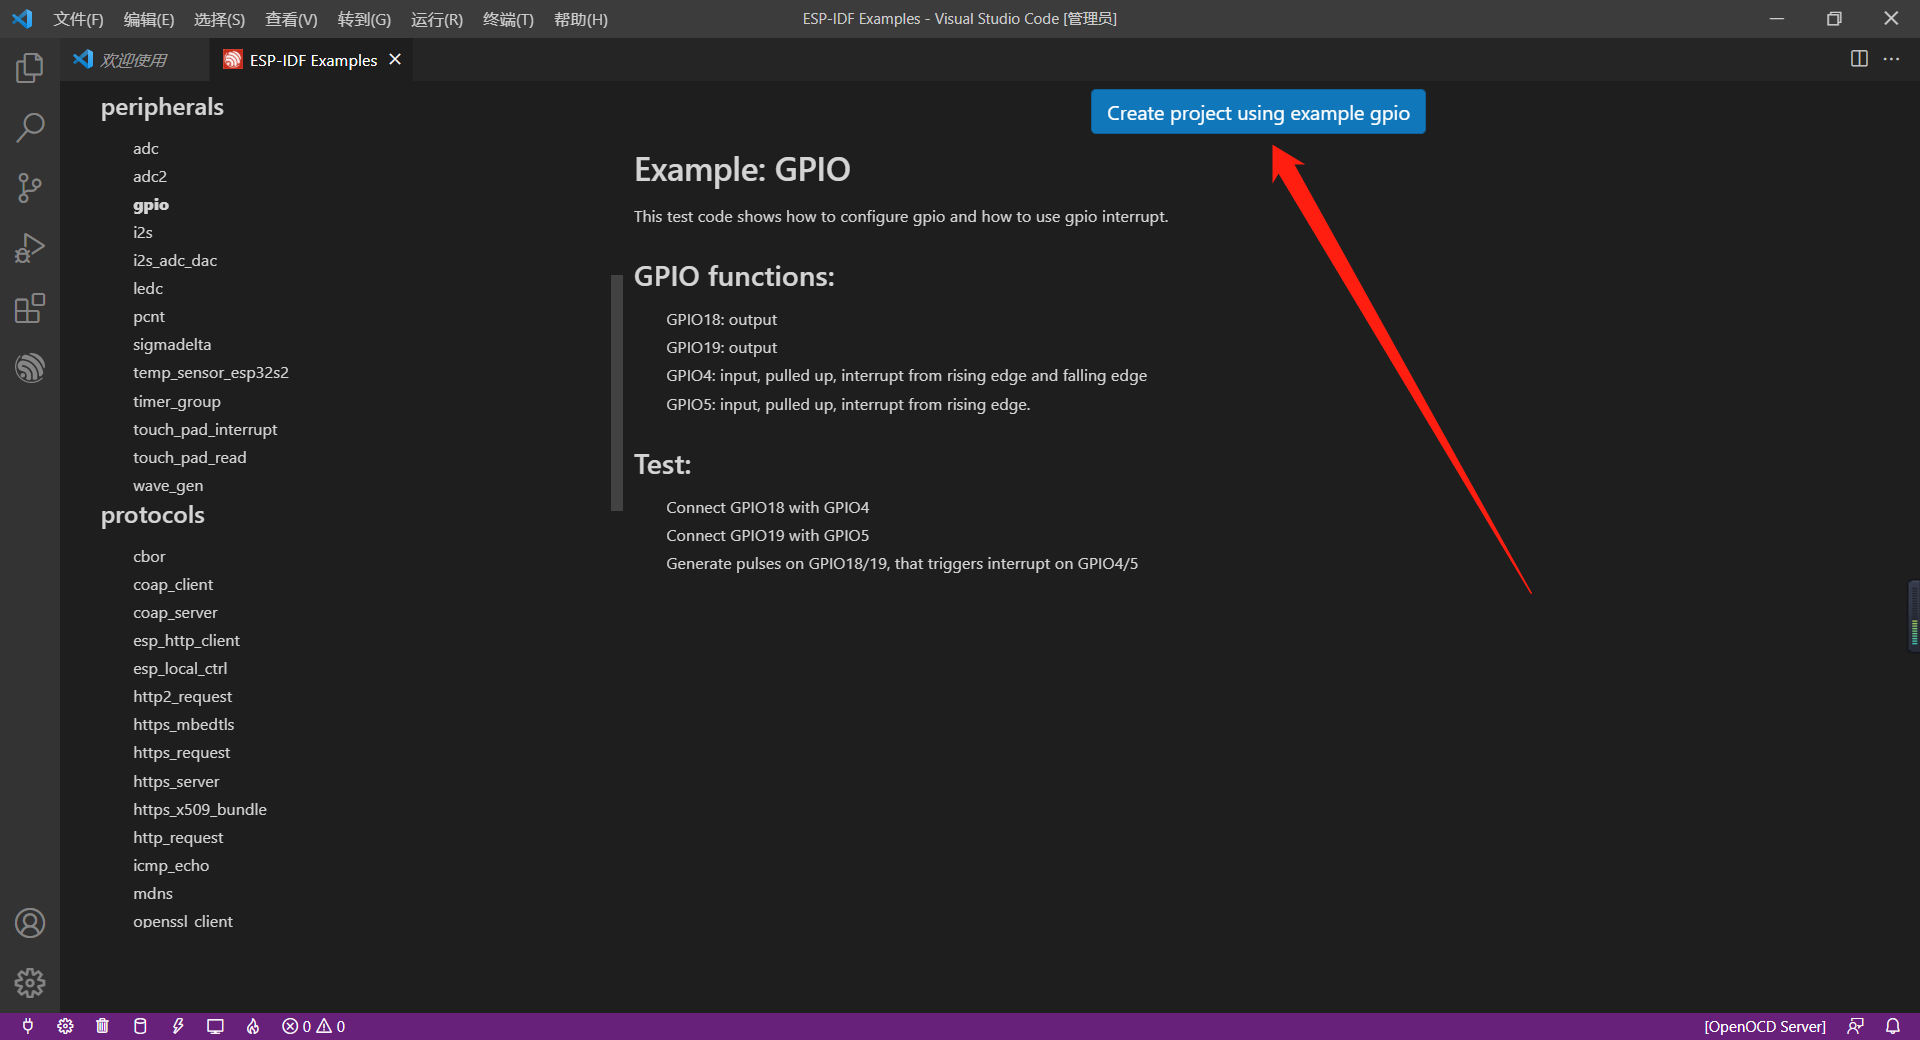The image size is (1920, 1040).
Task: Select the esp_http_client example
Action: (x=186, y=640)
